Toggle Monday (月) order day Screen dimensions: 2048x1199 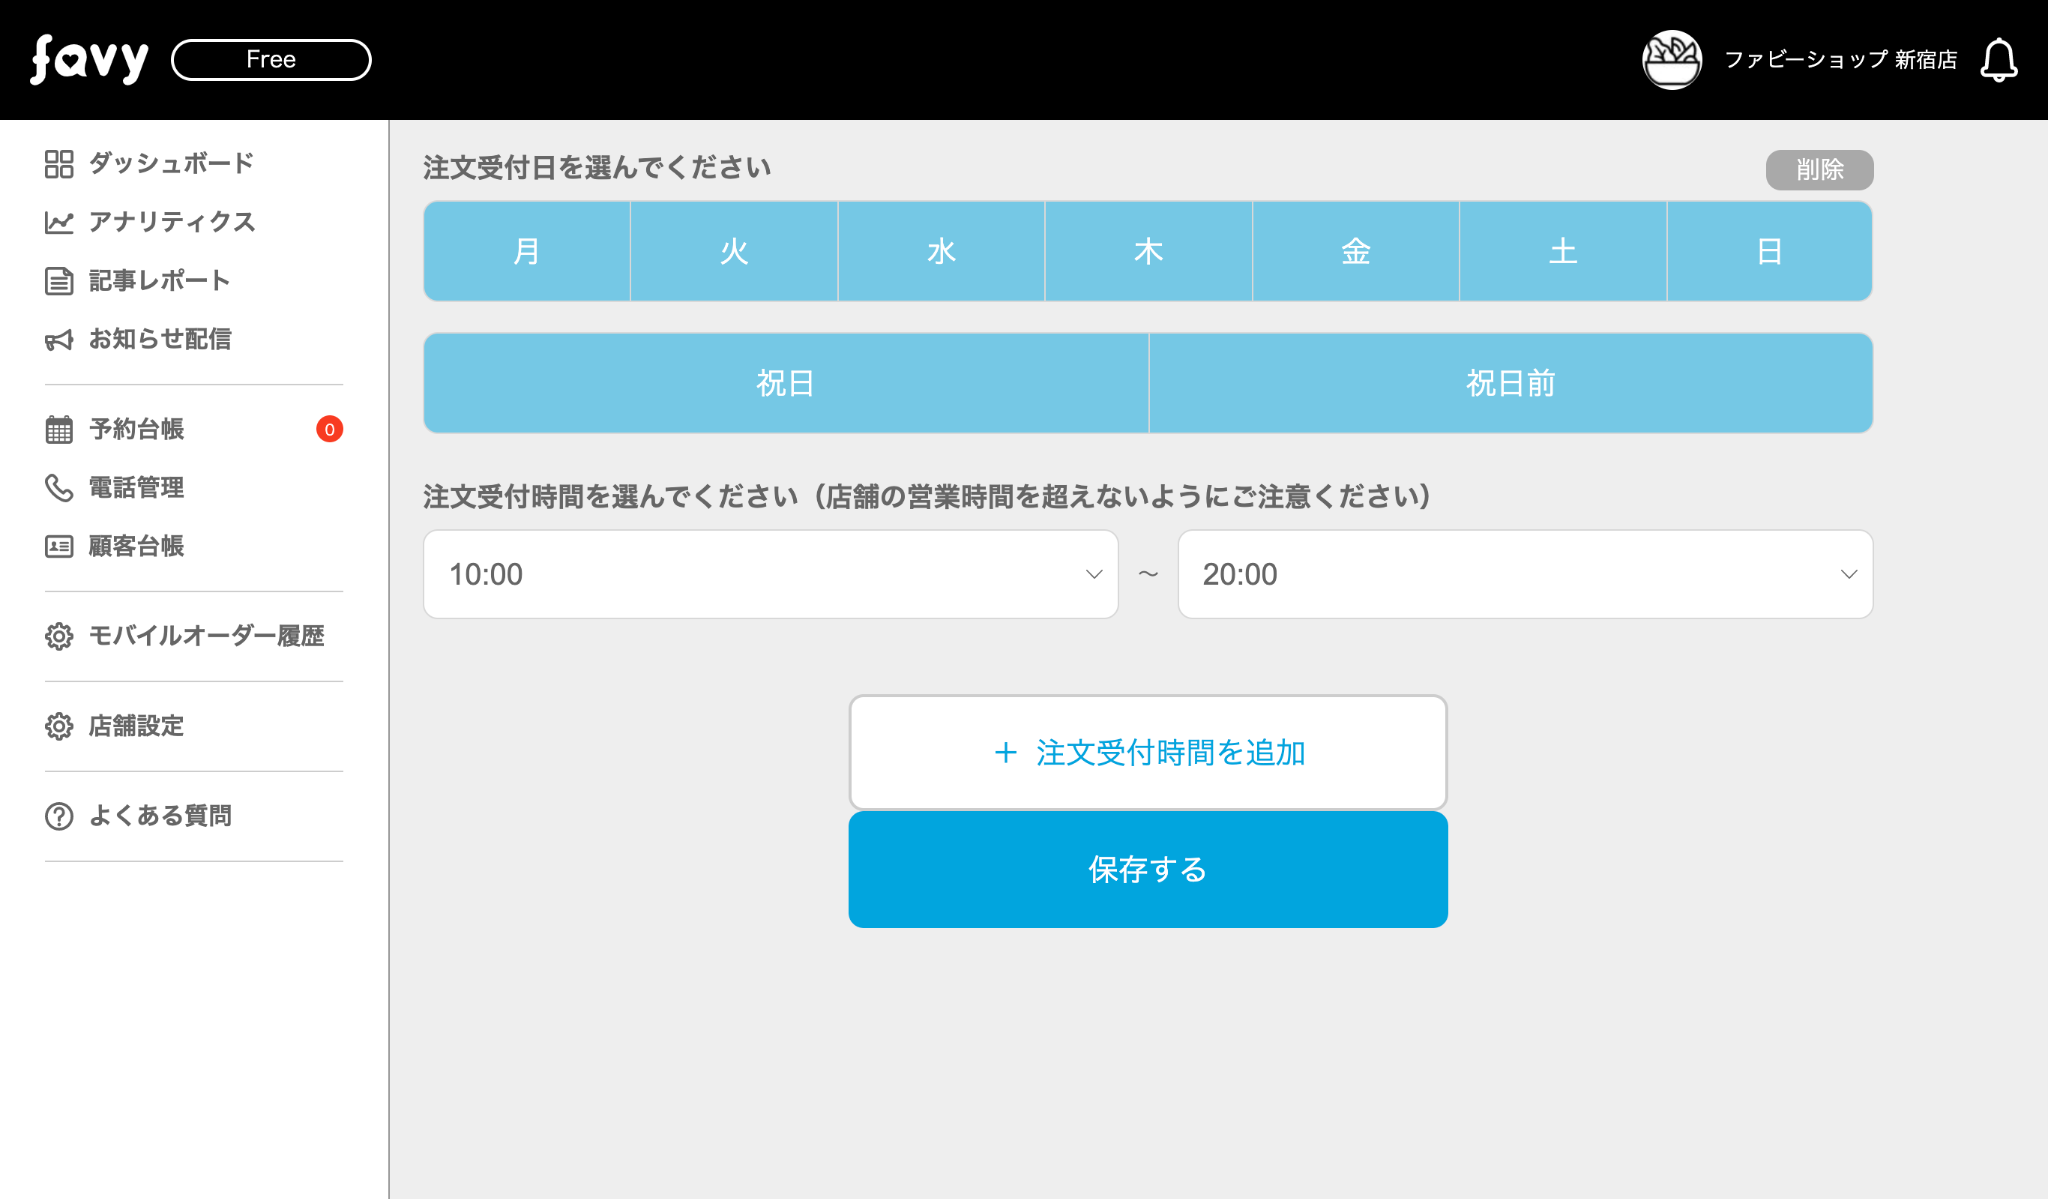pyautogui.click(x=527, y=251)
